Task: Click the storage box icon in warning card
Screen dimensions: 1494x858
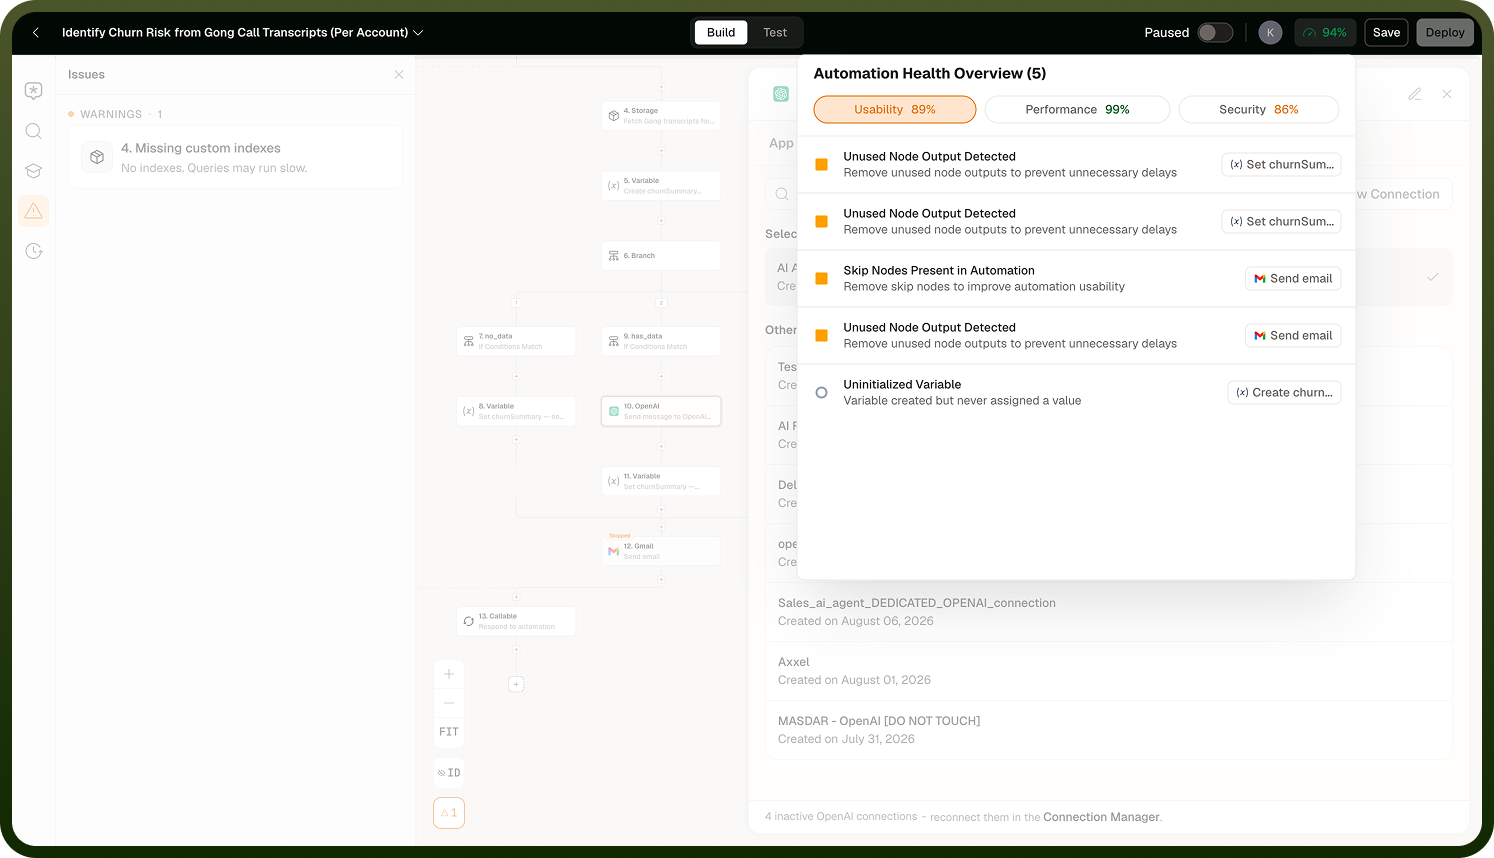Action: [97, 157]
